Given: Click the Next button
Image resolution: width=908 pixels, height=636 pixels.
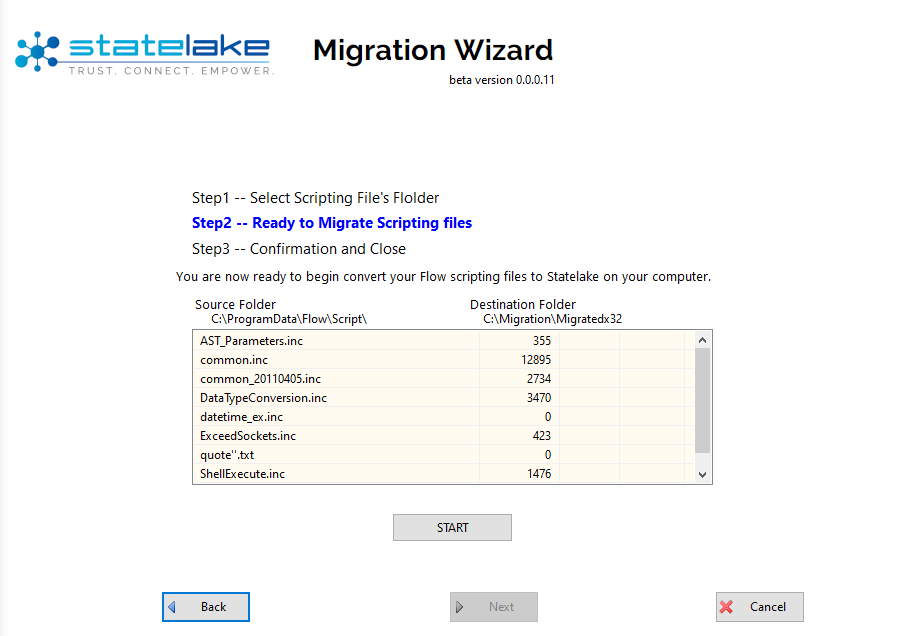Looking at the screenshot, I should (x=494, y=606).
